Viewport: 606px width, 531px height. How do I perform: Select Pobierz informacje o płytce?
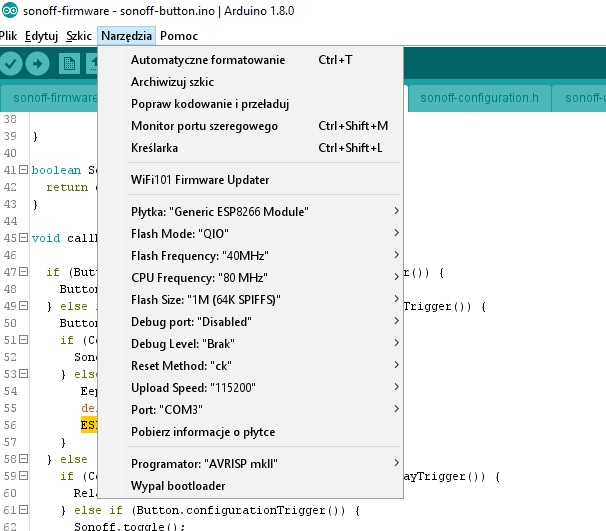pyautogui.click(x=250, y=432)
